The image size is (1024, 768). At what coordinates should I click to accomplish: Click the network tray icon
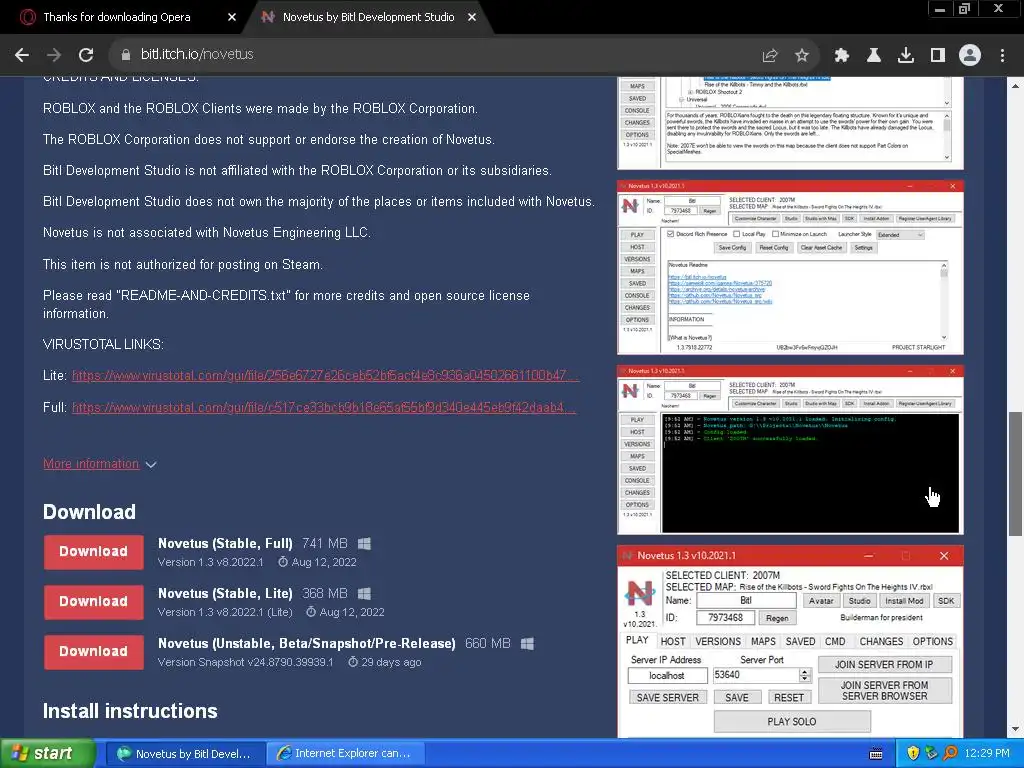pyautogui.click(x=932, y=754)
